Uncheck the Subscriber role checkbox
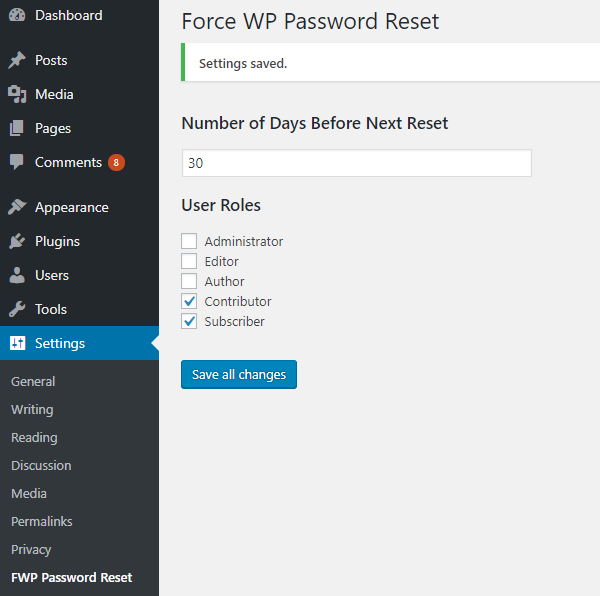 pos(189,321)
